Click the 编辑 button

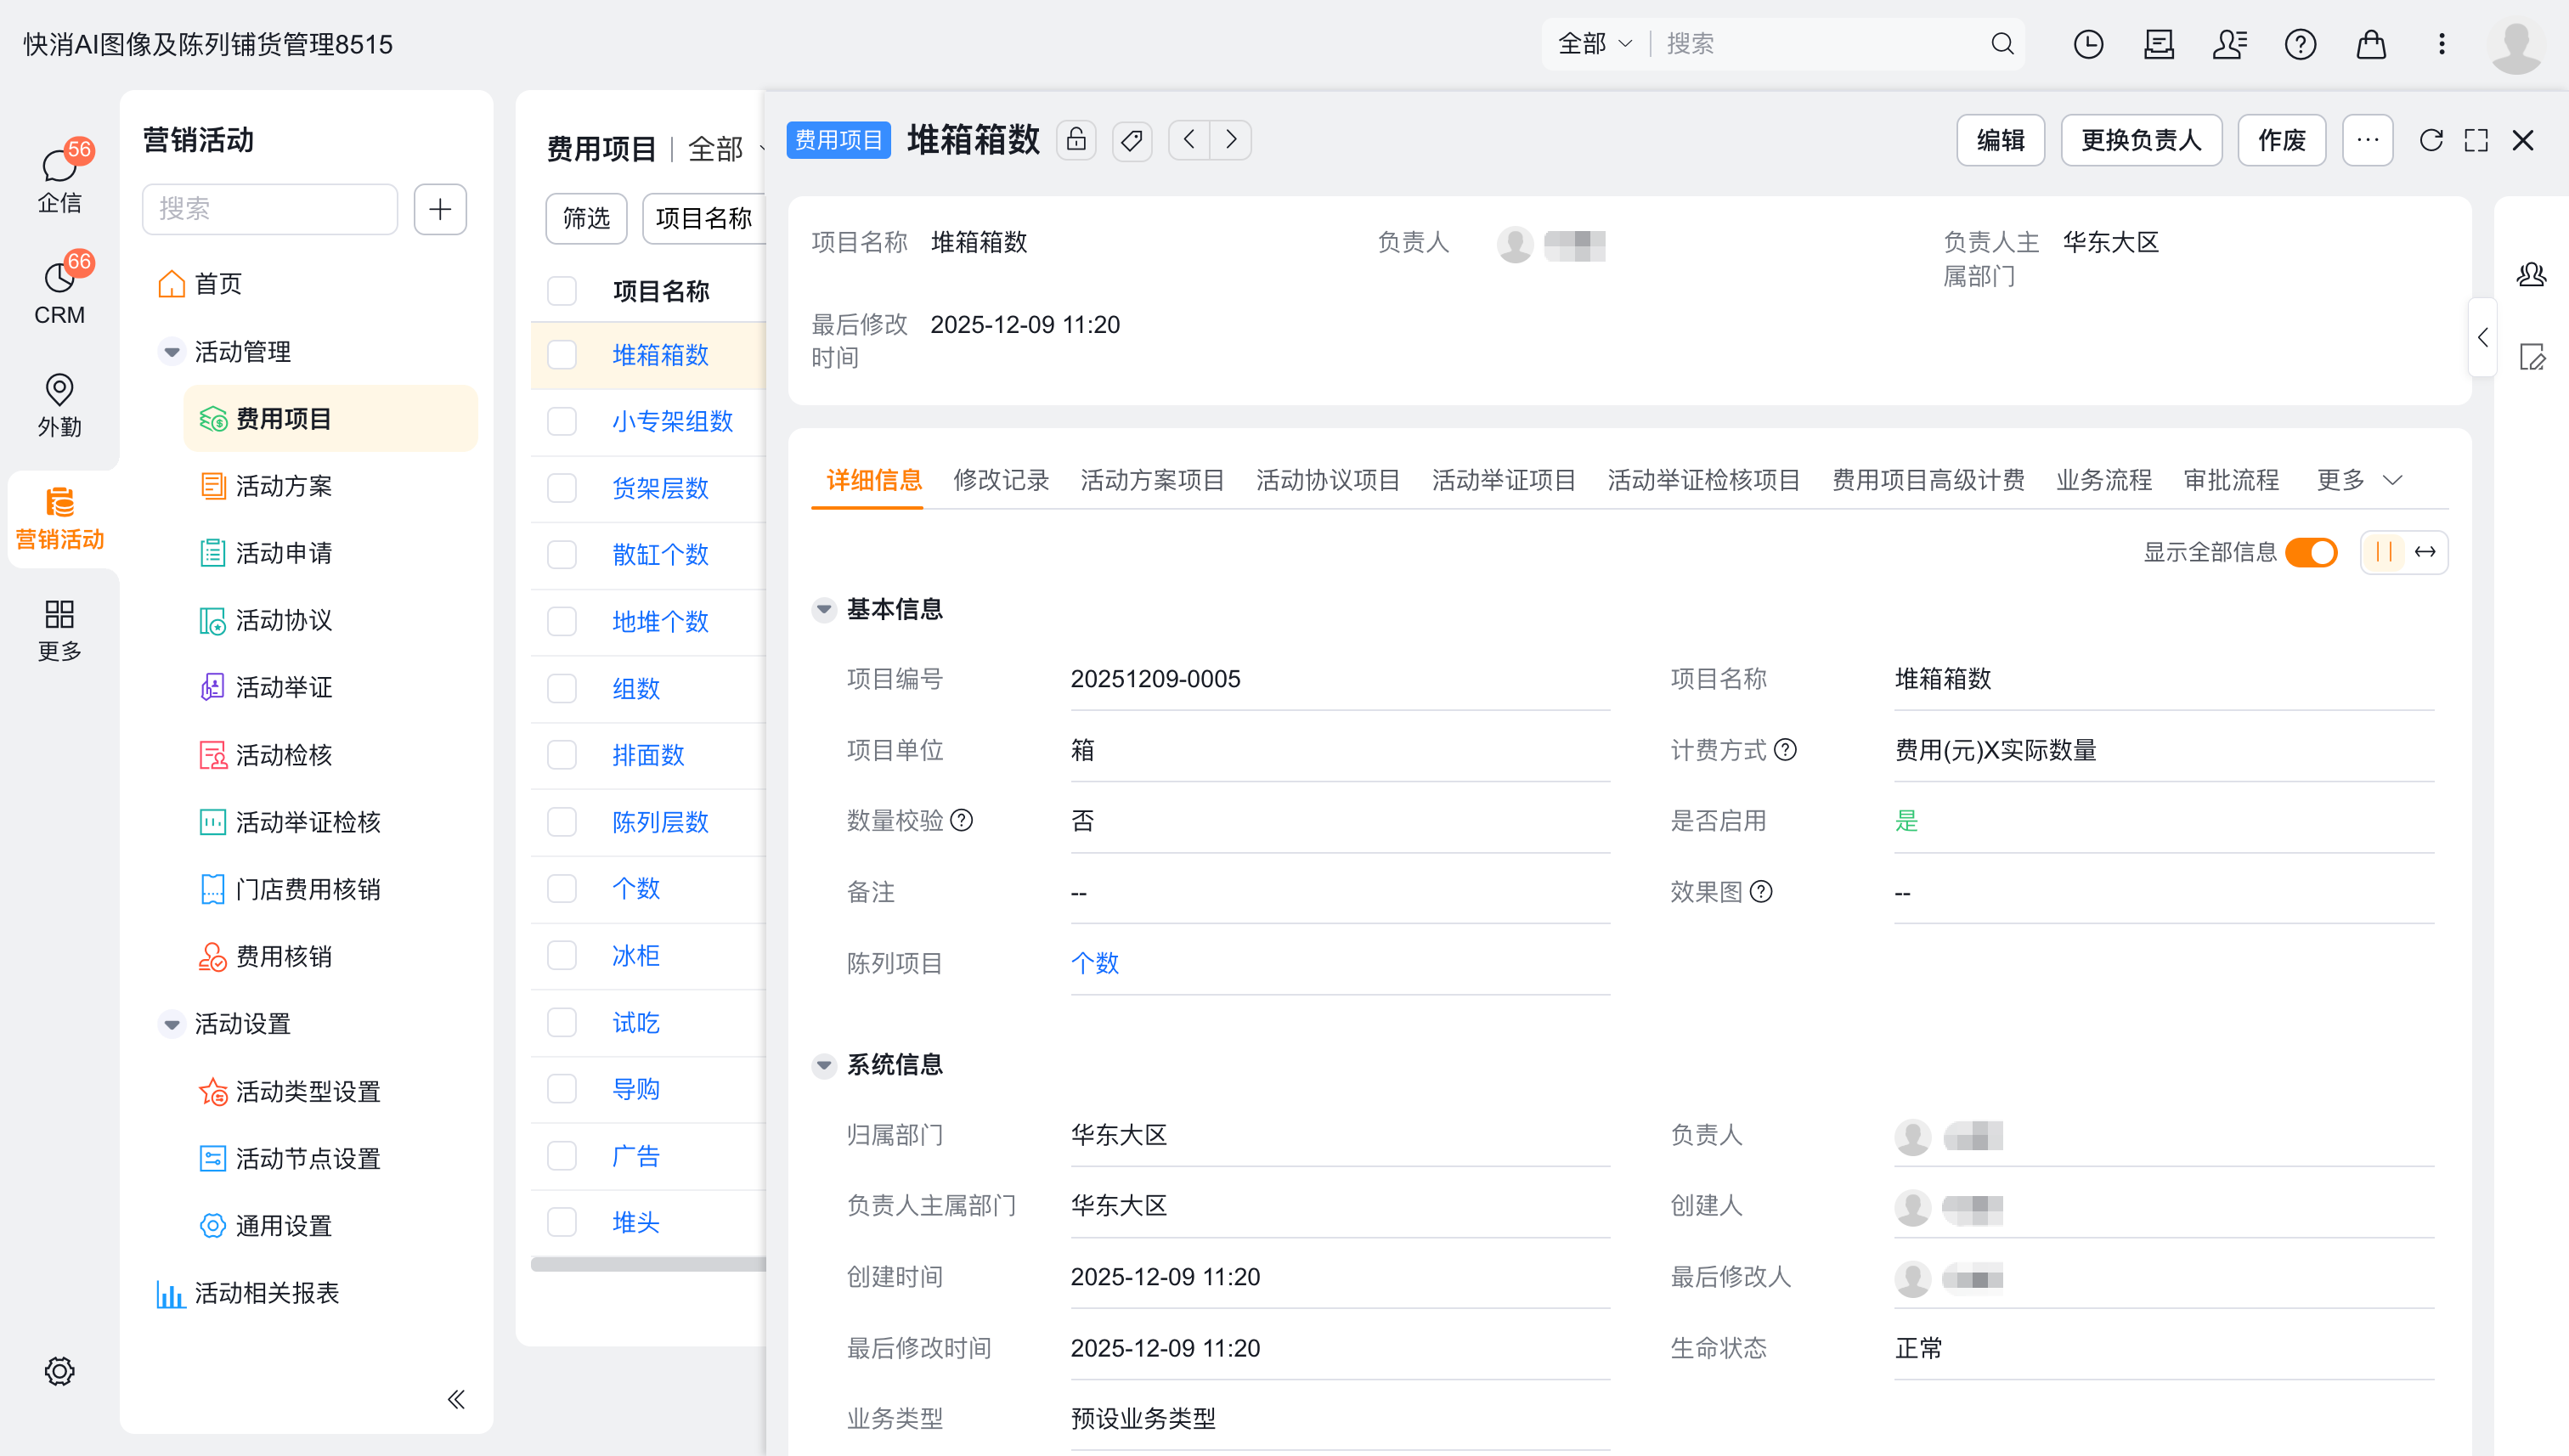2001,140
